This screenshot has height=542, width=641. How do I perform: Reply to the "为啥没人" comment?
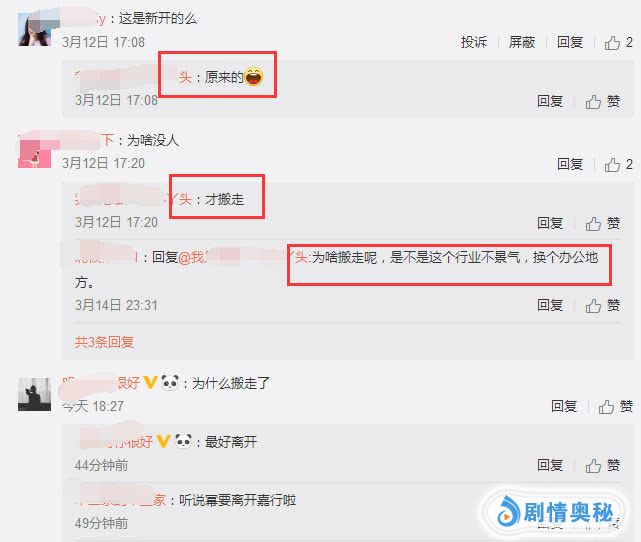pos(570,164)
